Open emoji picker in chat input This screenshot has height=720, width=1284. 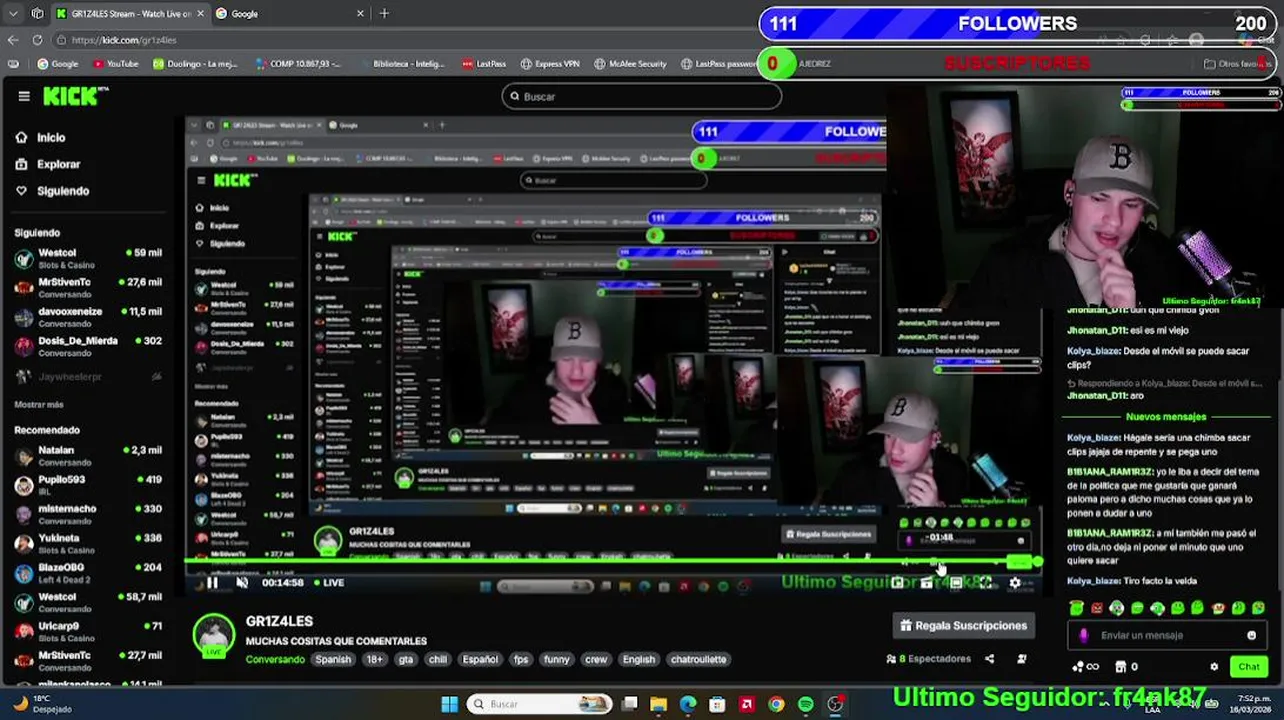pos(1251,635)
